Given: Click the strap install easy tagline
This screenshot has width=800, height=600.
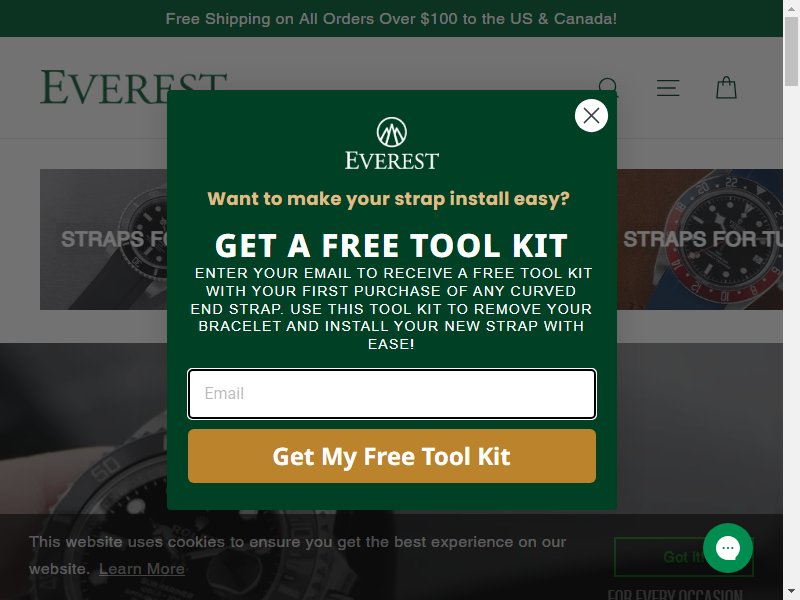Looking at the screenshot, I should 388,198.
